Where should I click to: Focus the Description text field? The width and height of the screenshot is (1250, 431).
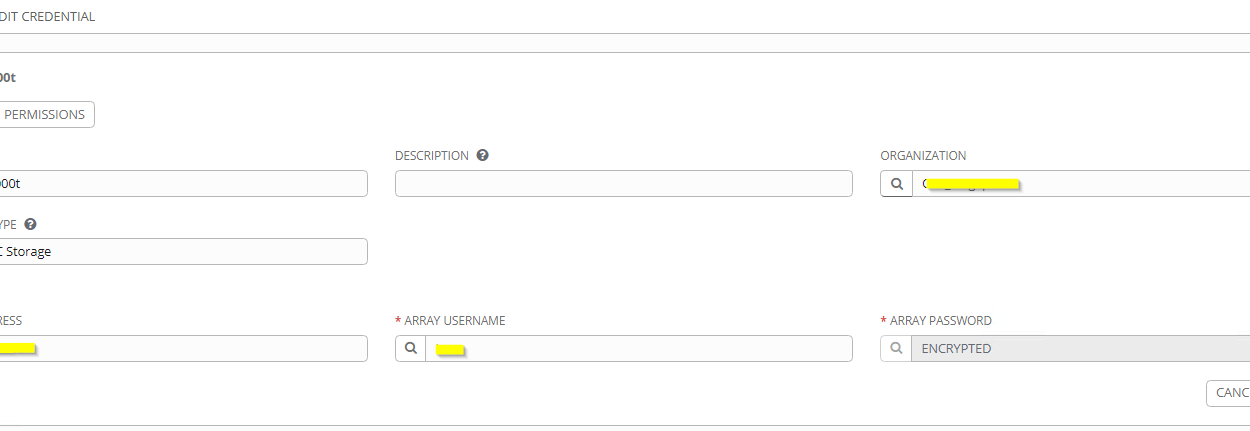(624, 184)
